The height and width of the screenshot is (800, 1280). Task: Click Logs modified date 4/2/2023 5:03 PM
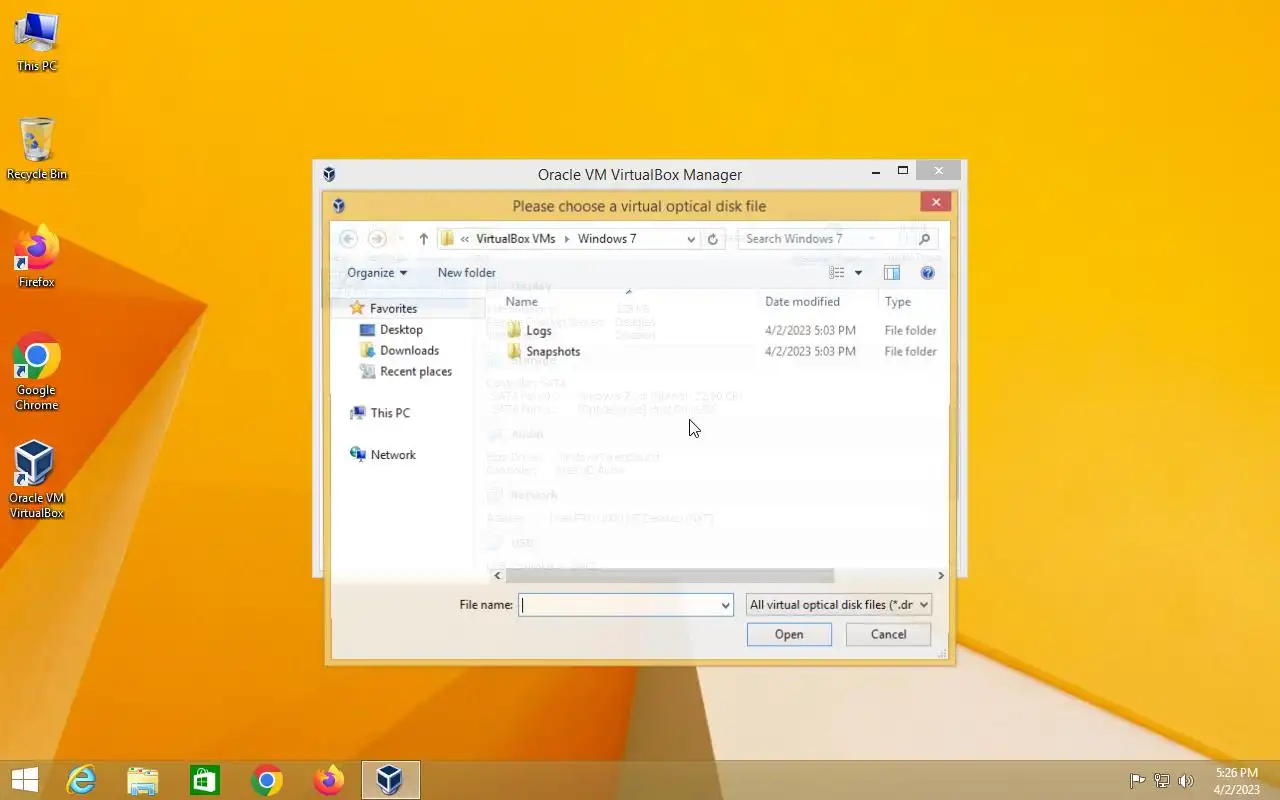810,331
